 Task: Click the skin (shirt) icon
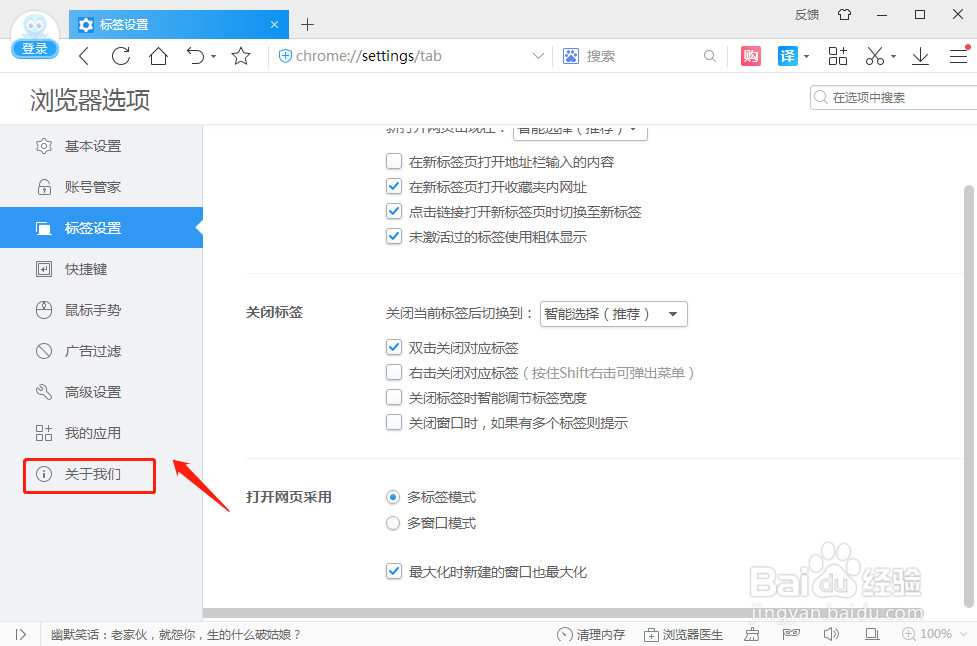[844, 14]
